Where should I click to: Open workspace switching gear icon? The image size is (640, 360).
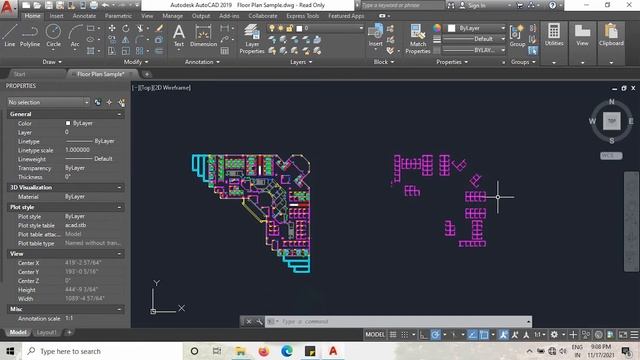click(554, 335)
